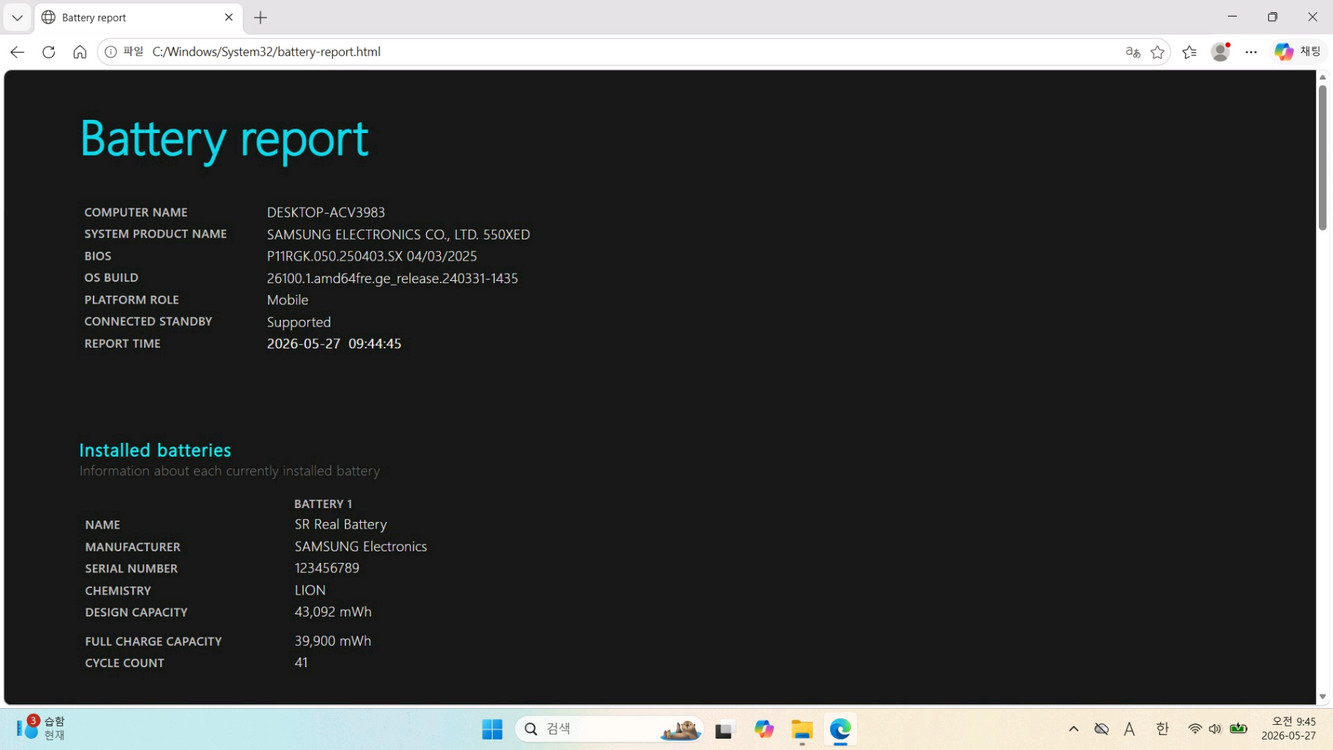This screenshot has width=1333, height=750.
Task: Open a new browser tab
Action: coord(260,17)
